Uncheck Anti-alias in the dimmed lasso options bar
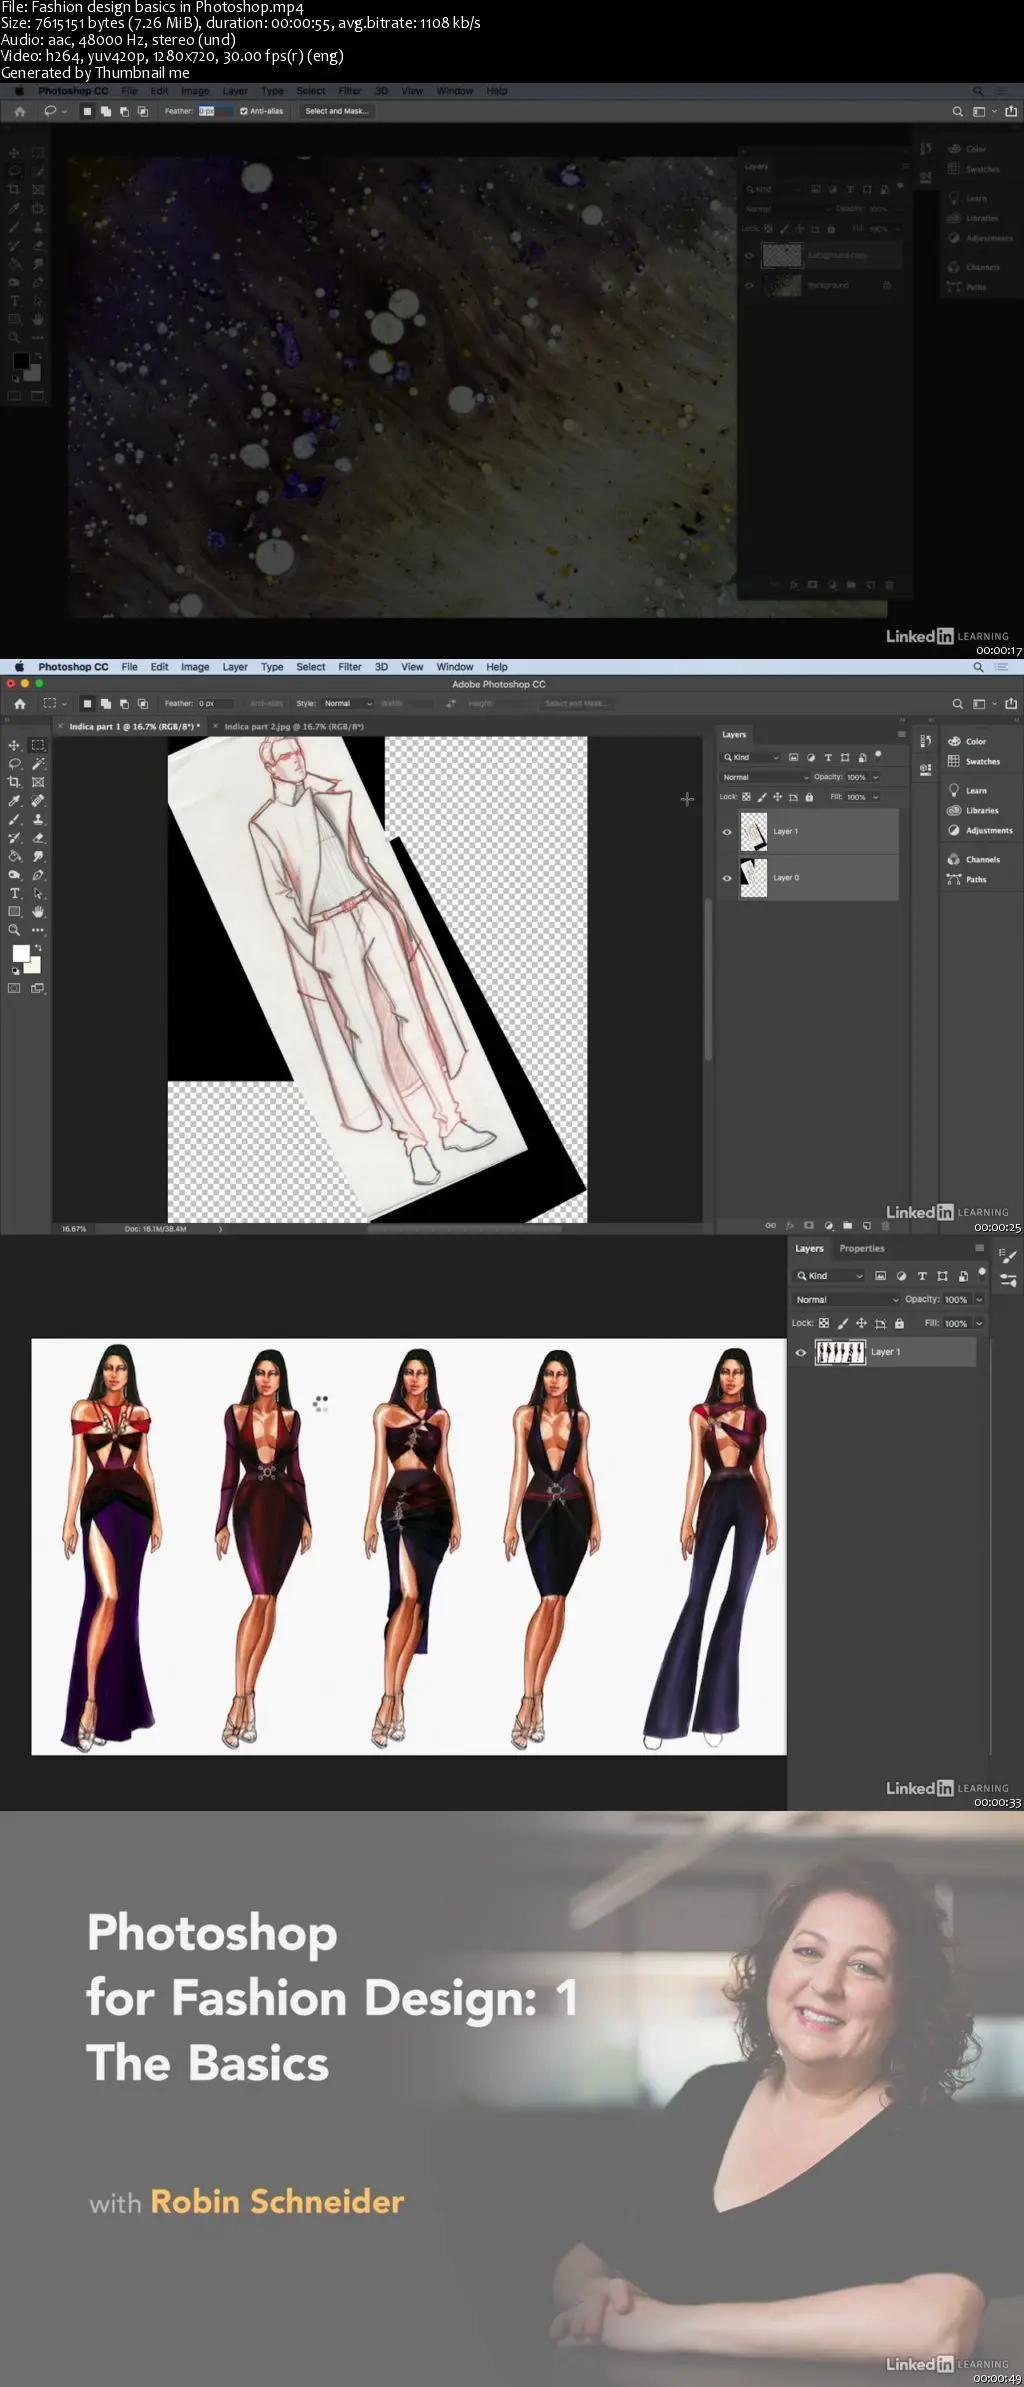1024x2387 pixels. [244, 111]
